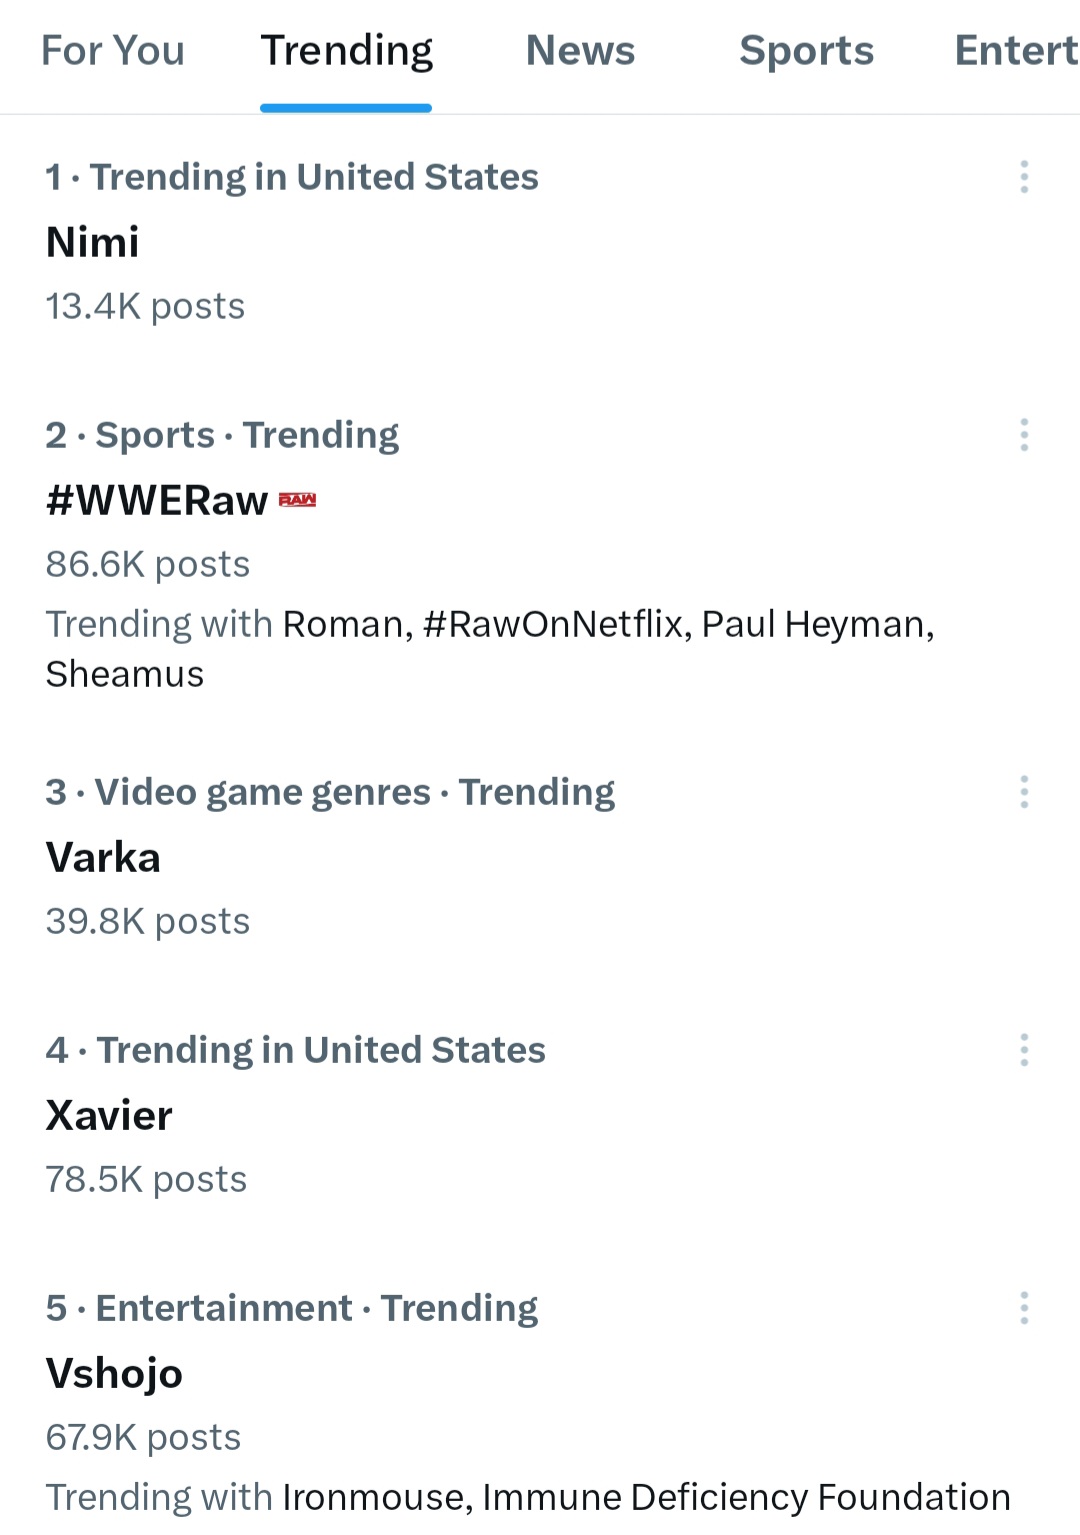The height and width of the screenshot is (1535, 1080).
Task: Click the RAW logo beside #WWERaw
Action: [x=297, y=500]
